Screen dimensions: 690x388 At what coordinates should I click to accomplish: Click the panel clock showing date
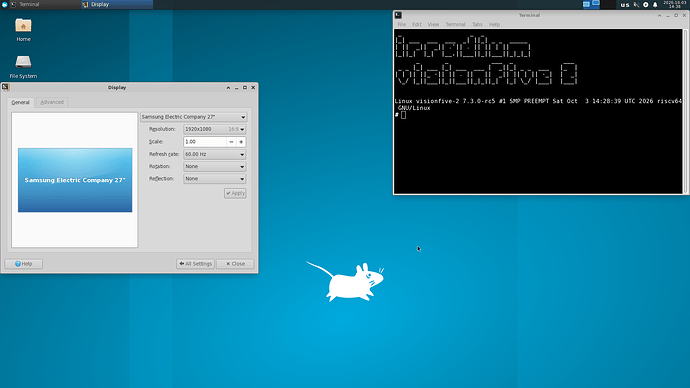(x=675, y=4)
